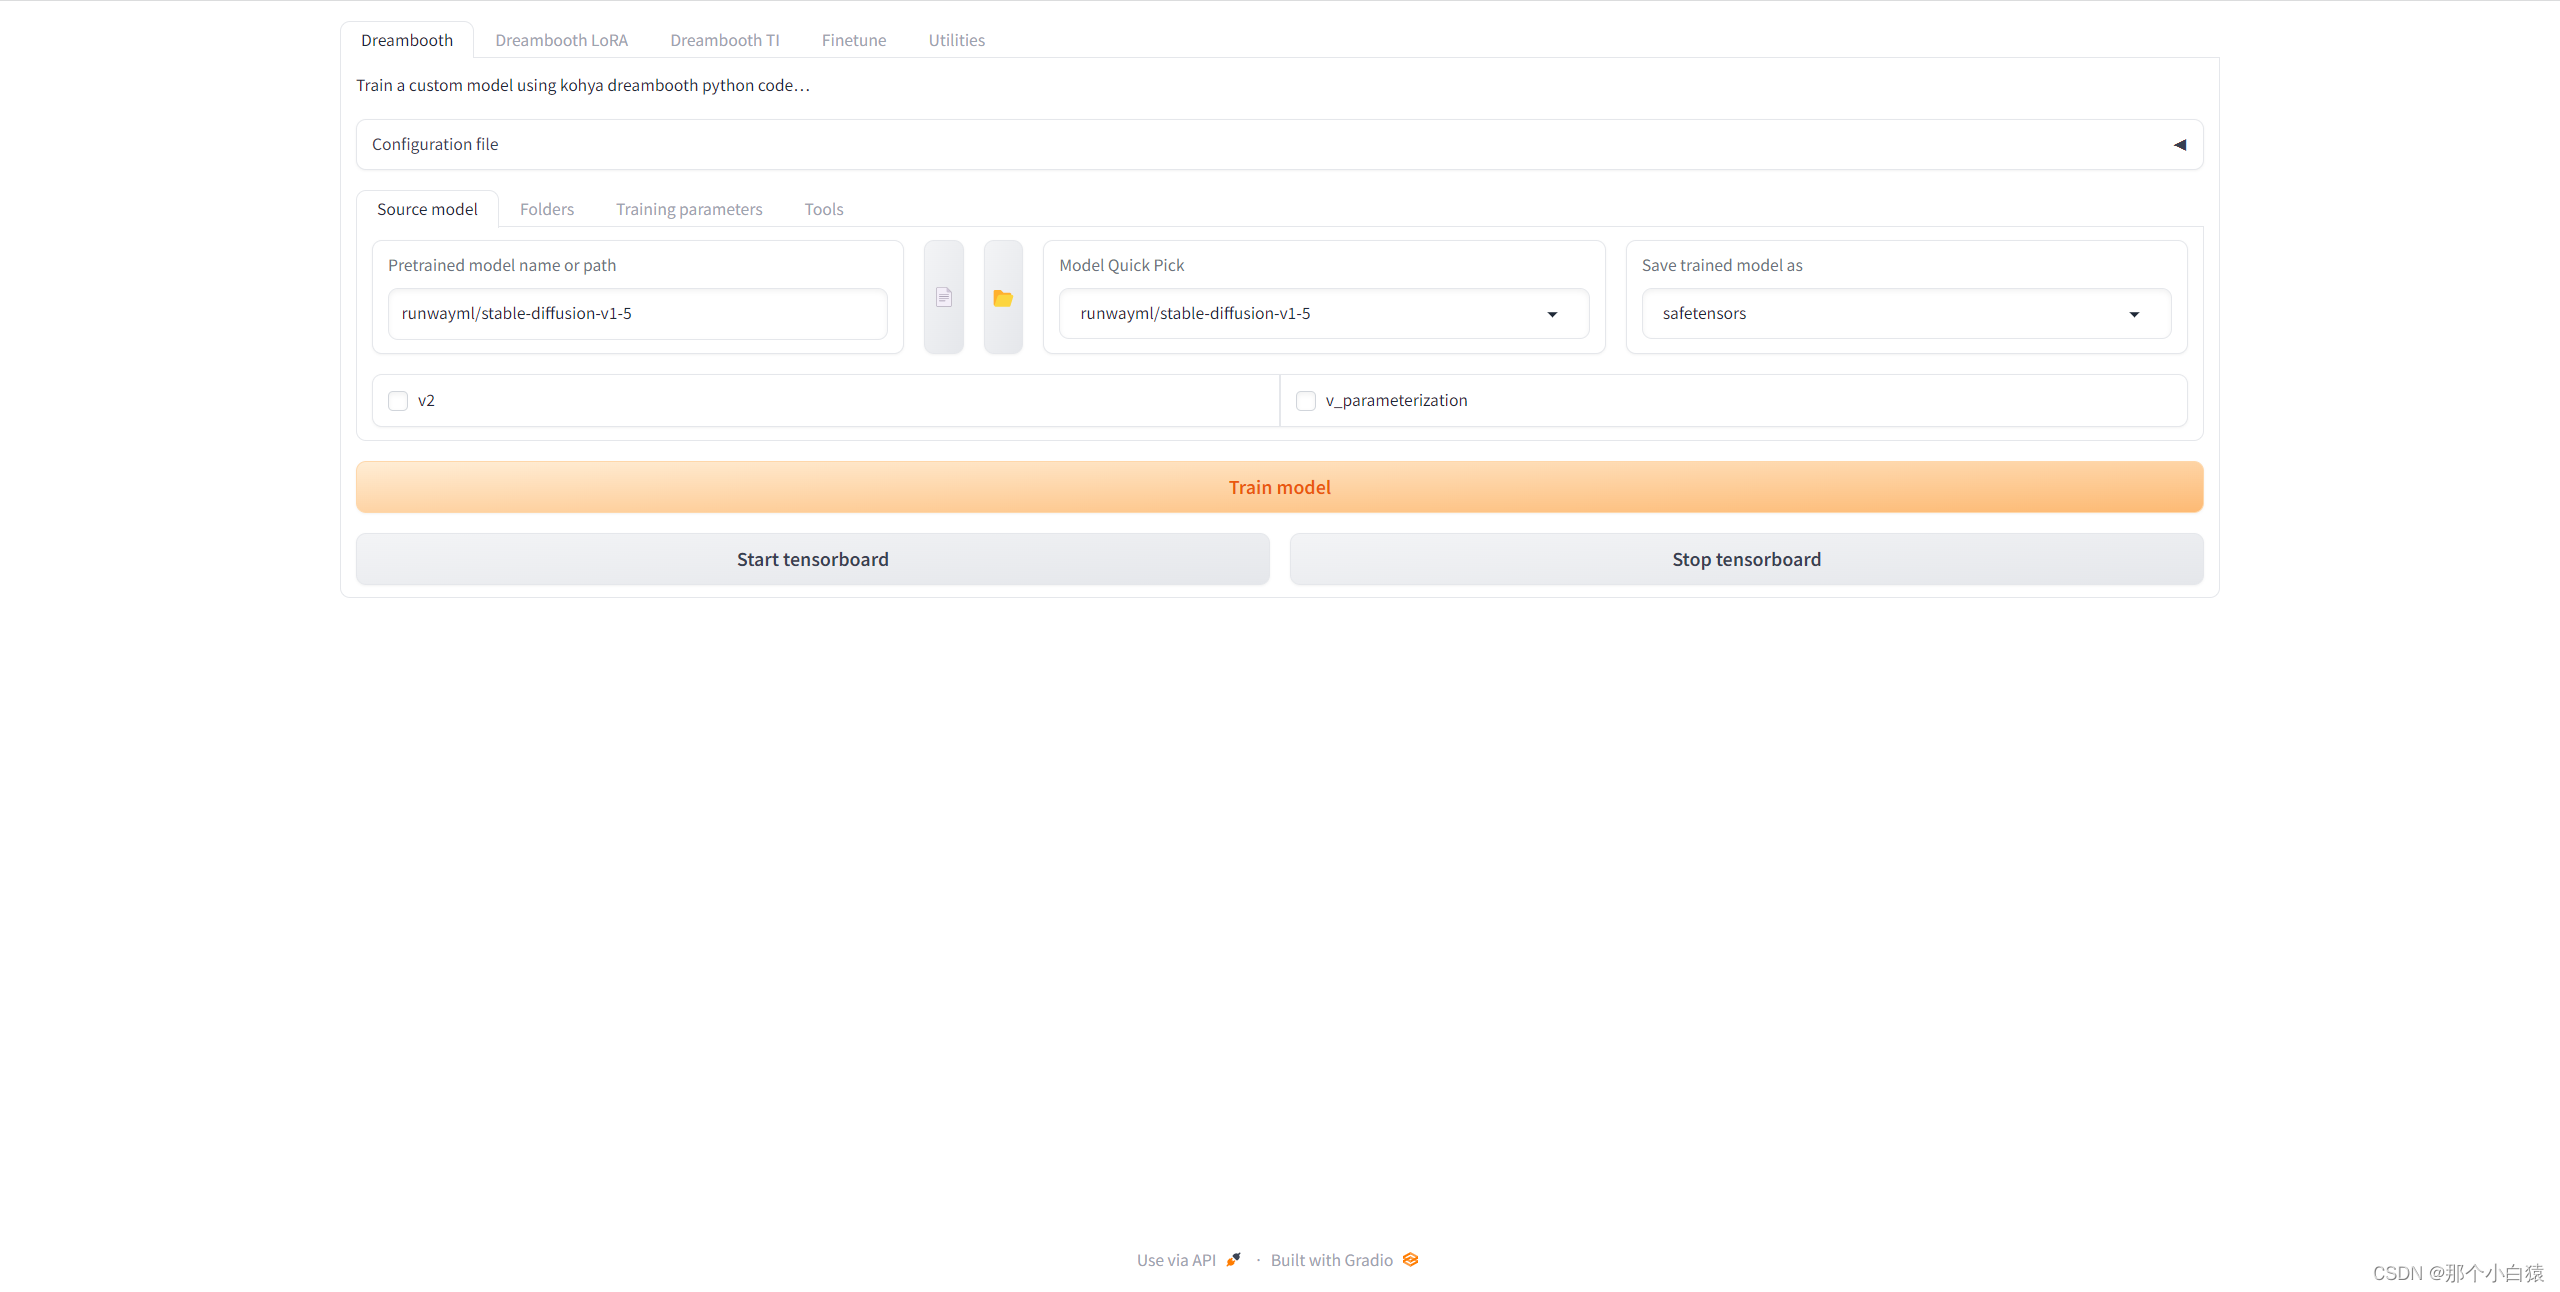Toggle the v_parameterization checkbox
Viewport: 2560px width, 1292px height.
click(x=1306, y=401)
